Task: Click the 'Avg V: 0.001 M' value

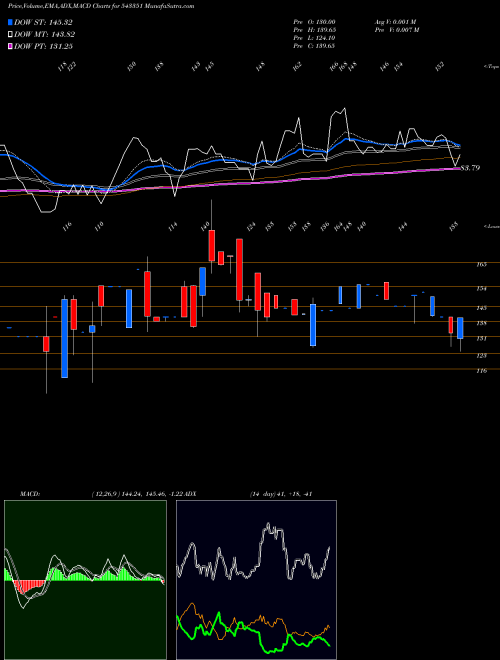Action: [395, 22]
